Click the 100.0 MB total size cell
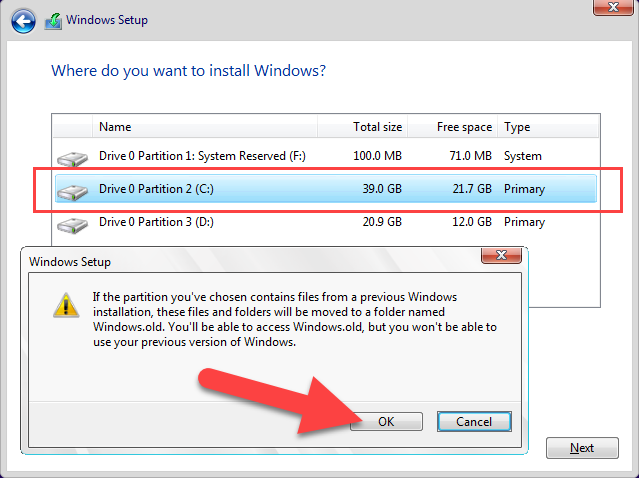This screenshot has width=639, height=478. (x=377, y=156)
